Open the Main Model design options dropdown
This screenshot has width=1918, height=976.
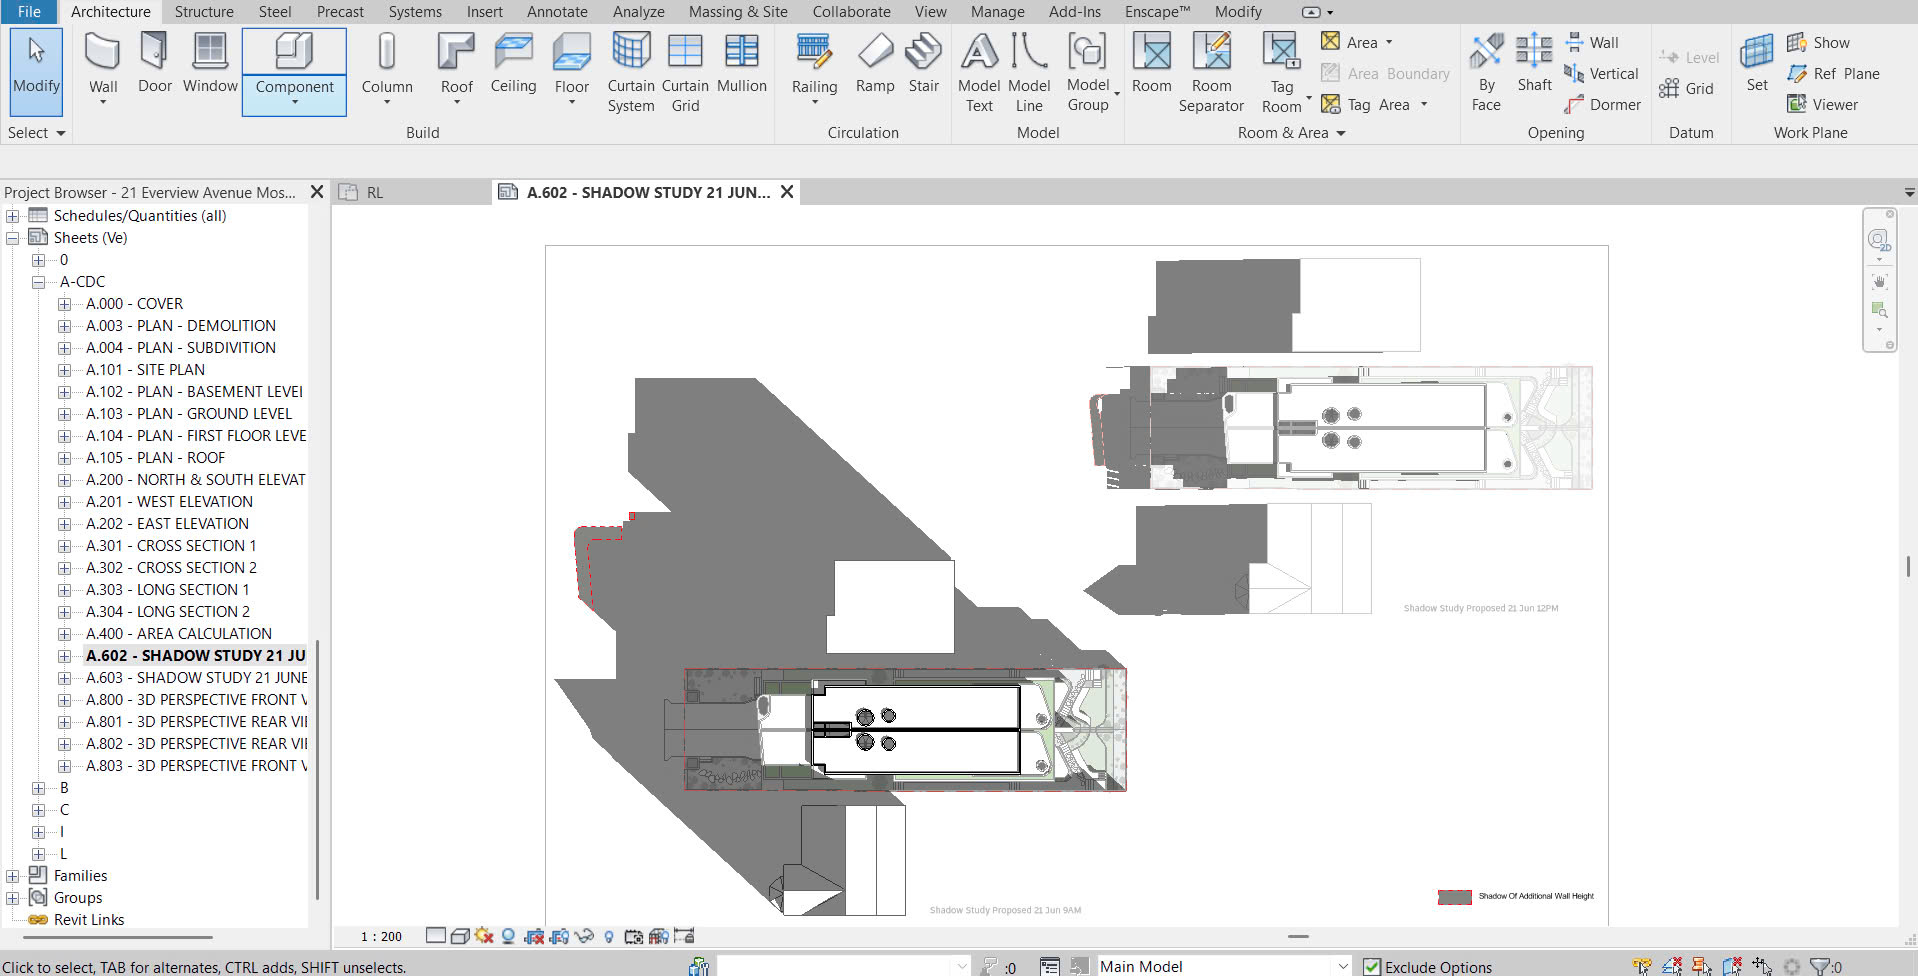(1342, 967)
